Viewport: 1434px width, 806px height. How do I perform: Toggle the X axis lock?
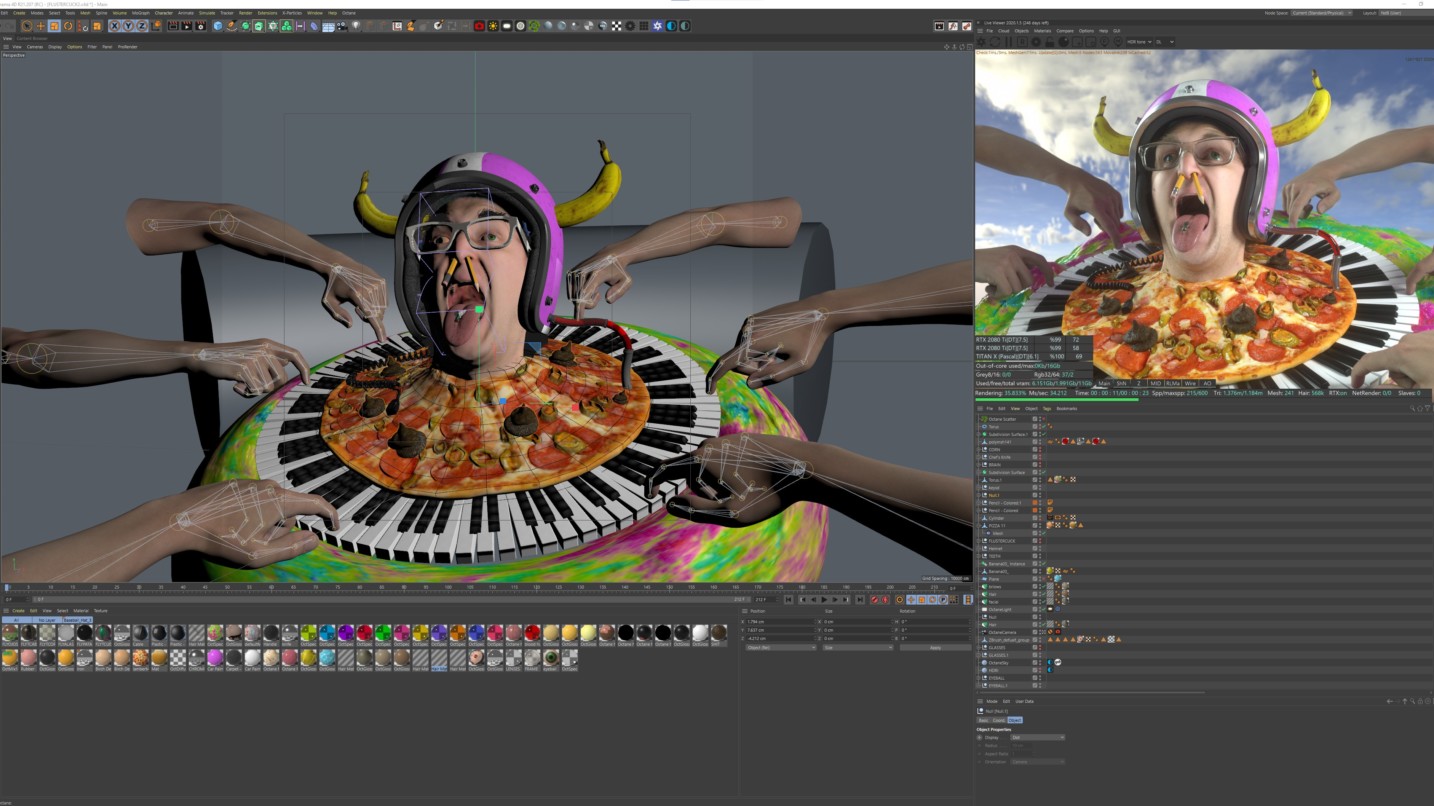coord(114,26)
